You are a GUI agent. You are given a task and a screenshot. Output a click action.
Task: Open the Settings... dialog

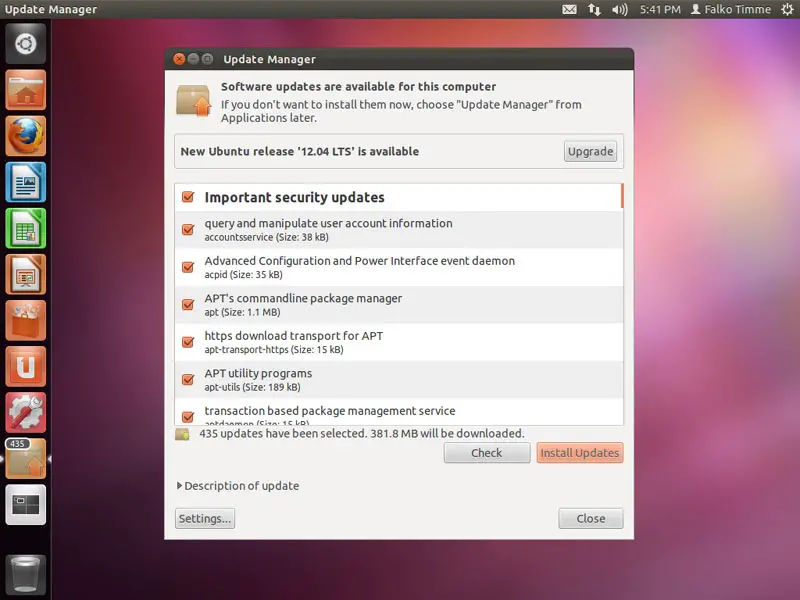tap(205, 518)
